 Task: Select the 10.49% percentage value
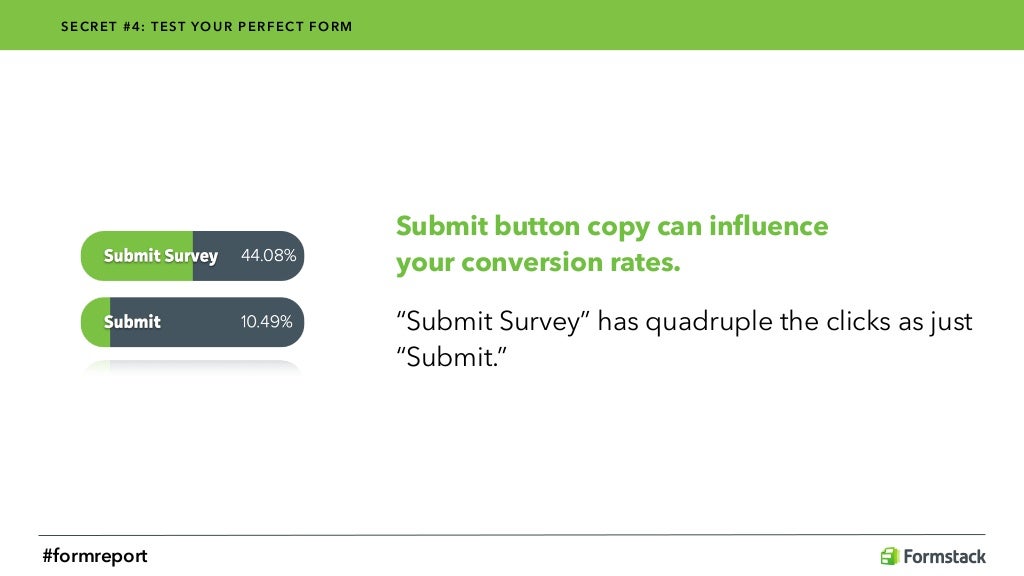(266, 322)
